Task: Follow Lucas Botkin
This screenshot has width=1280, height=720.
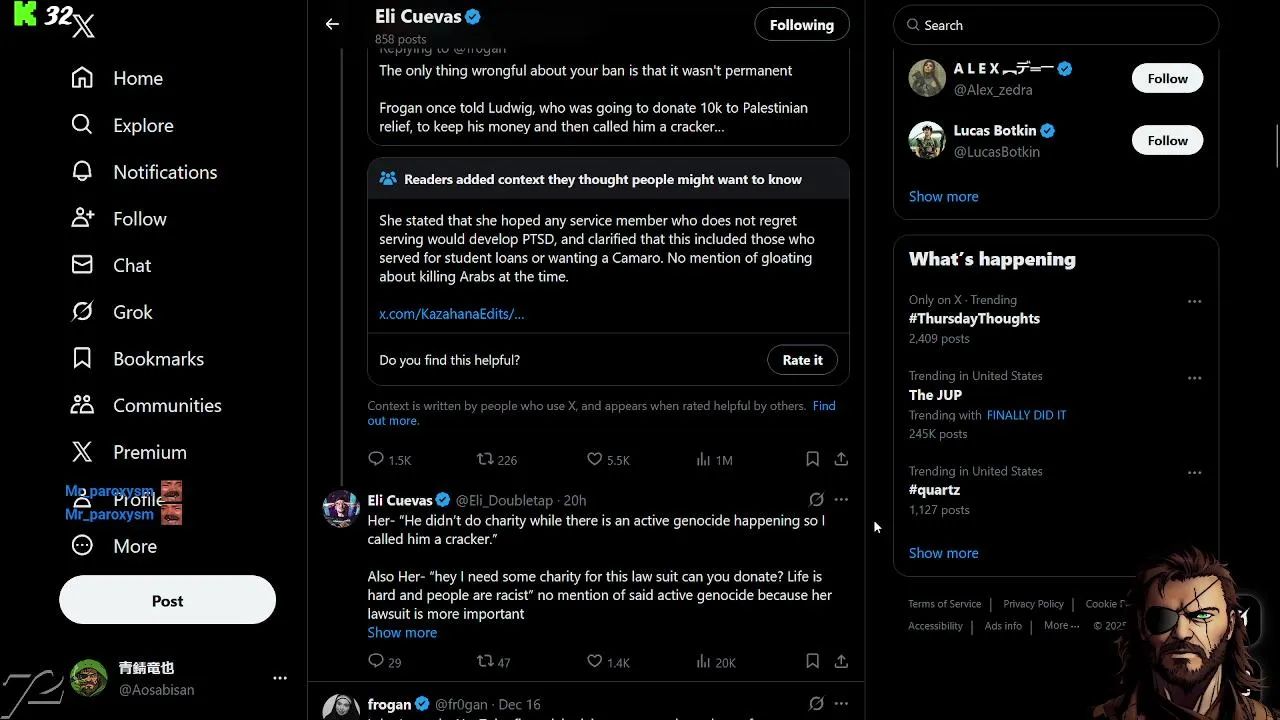Action: pos(1167,141)
